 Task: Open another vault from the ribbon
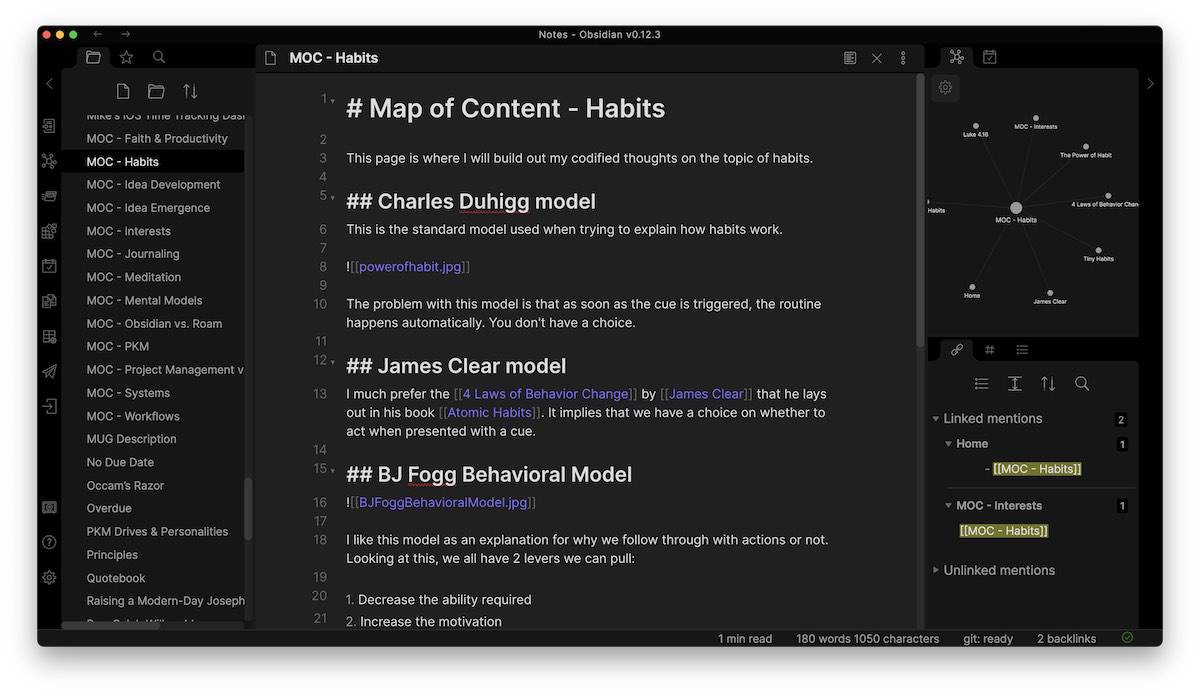tap(49, 508)
